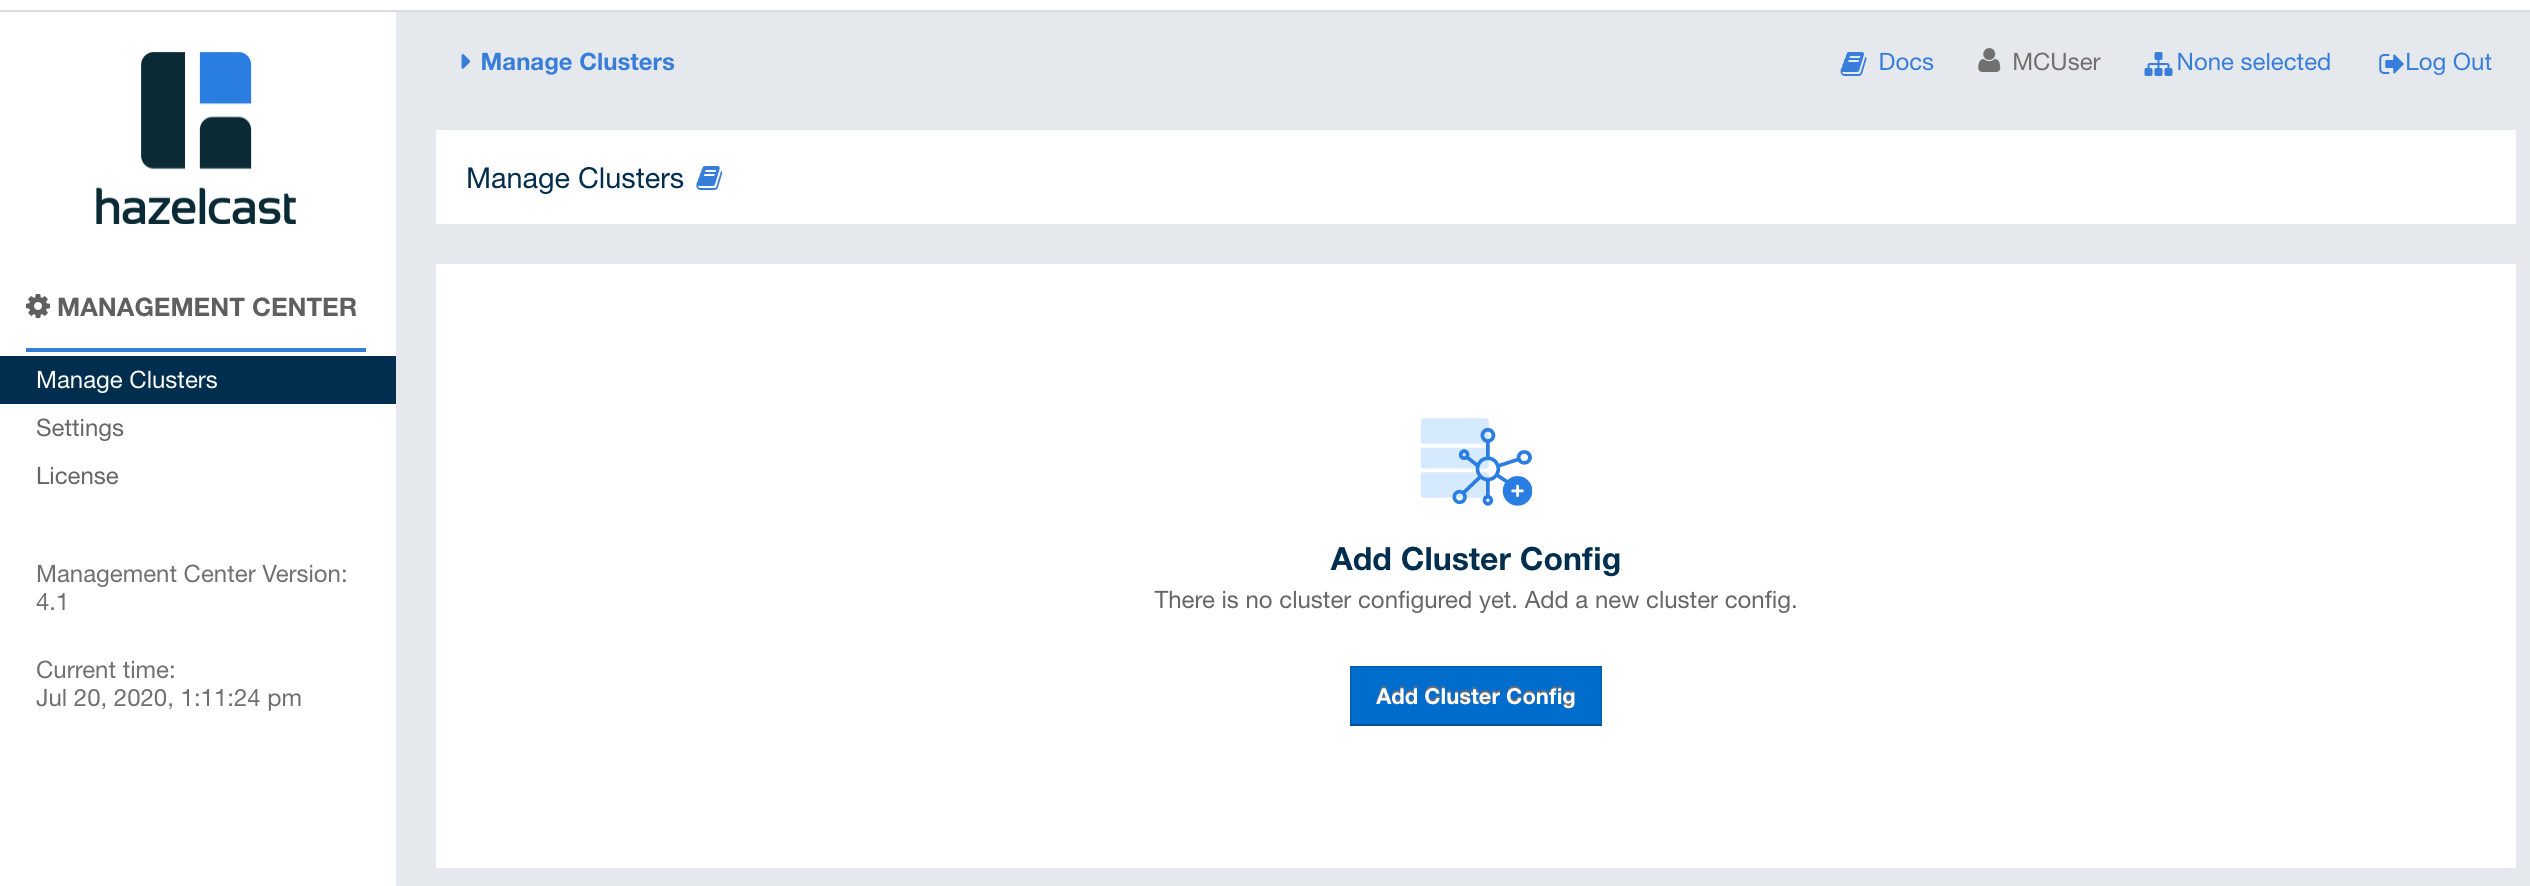Open the MCUser account menu

(x=2055, y=62)
